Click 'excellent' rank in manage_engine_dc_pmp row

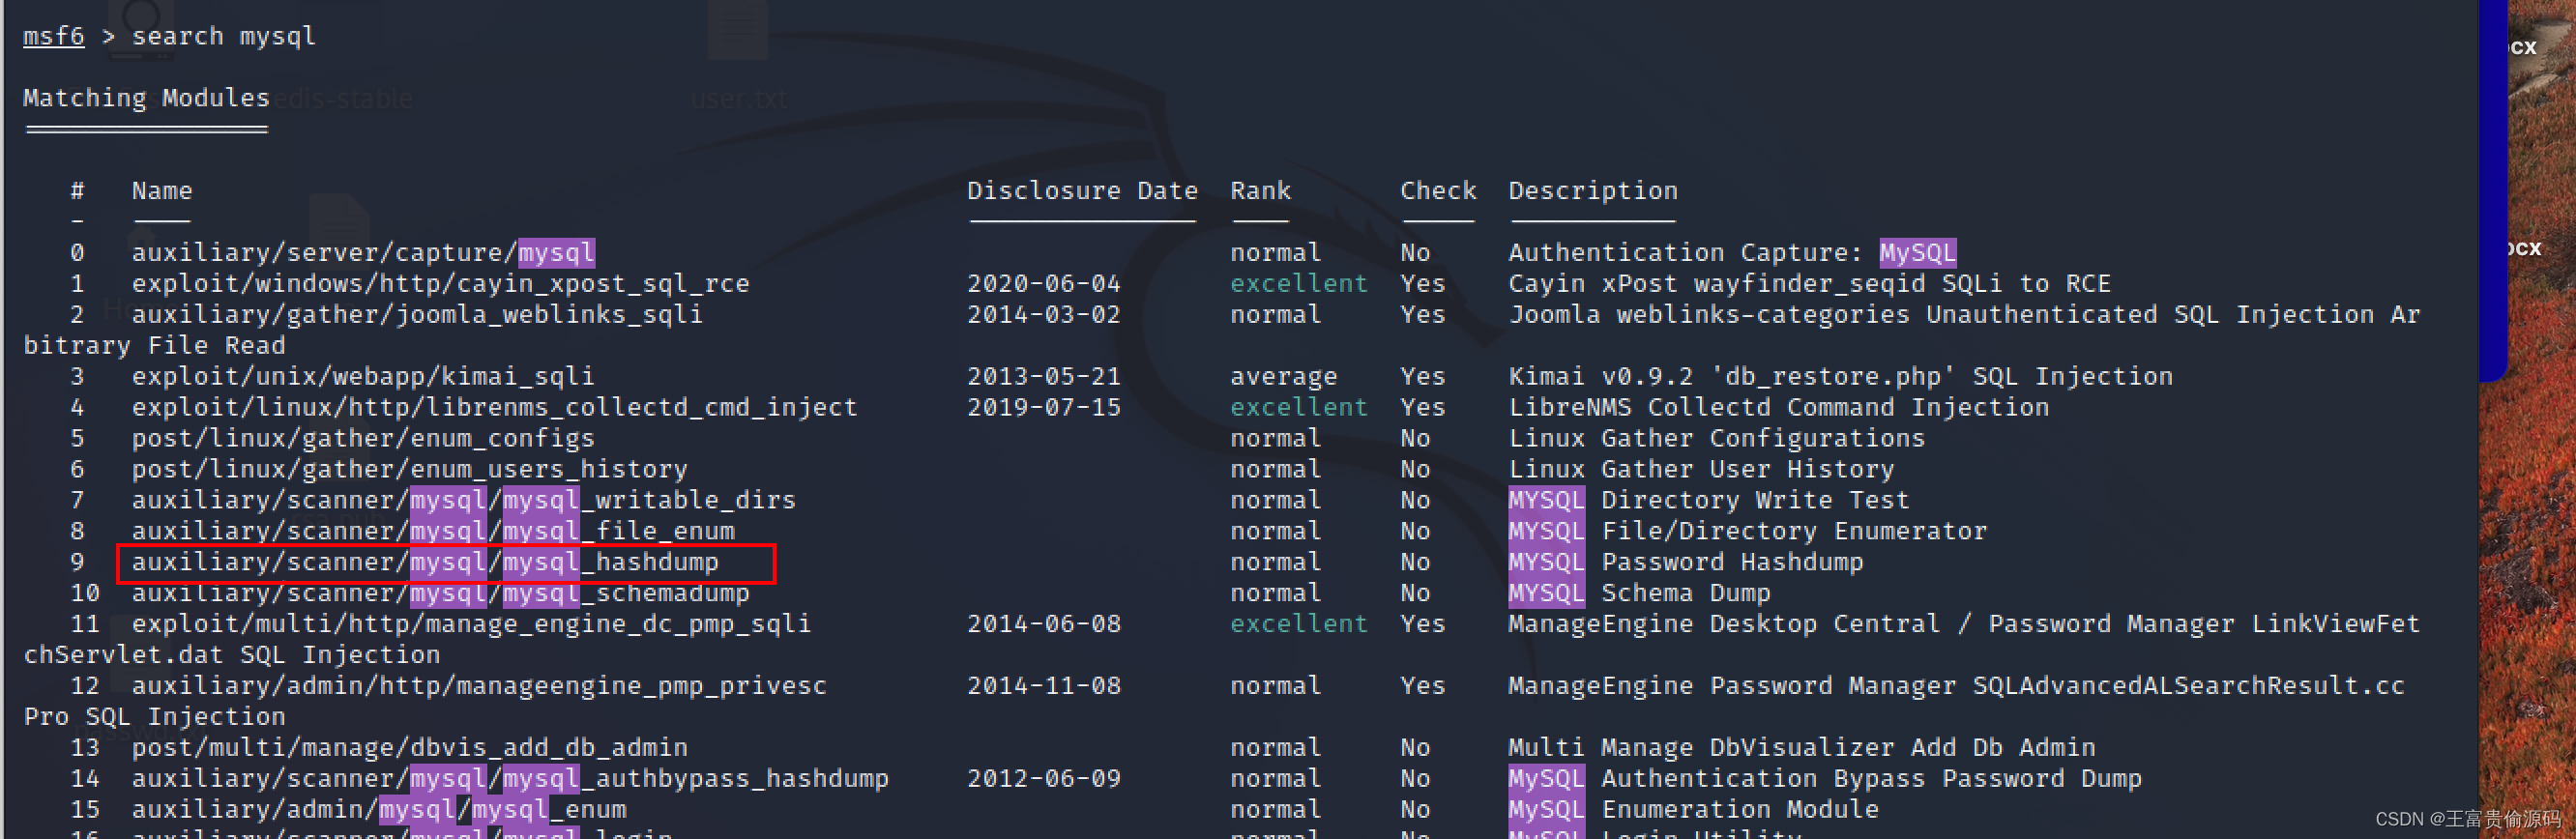tap(1298, 624)
